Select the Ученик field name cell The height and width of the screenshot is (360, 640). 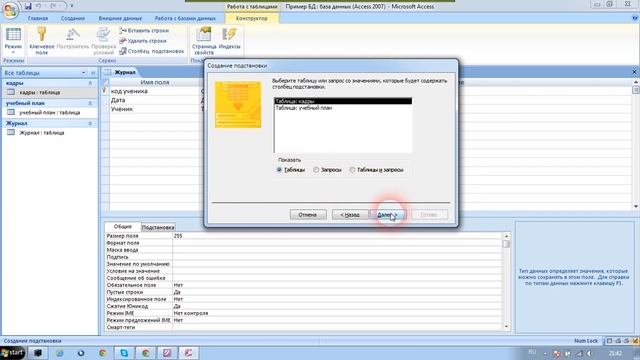155,109
